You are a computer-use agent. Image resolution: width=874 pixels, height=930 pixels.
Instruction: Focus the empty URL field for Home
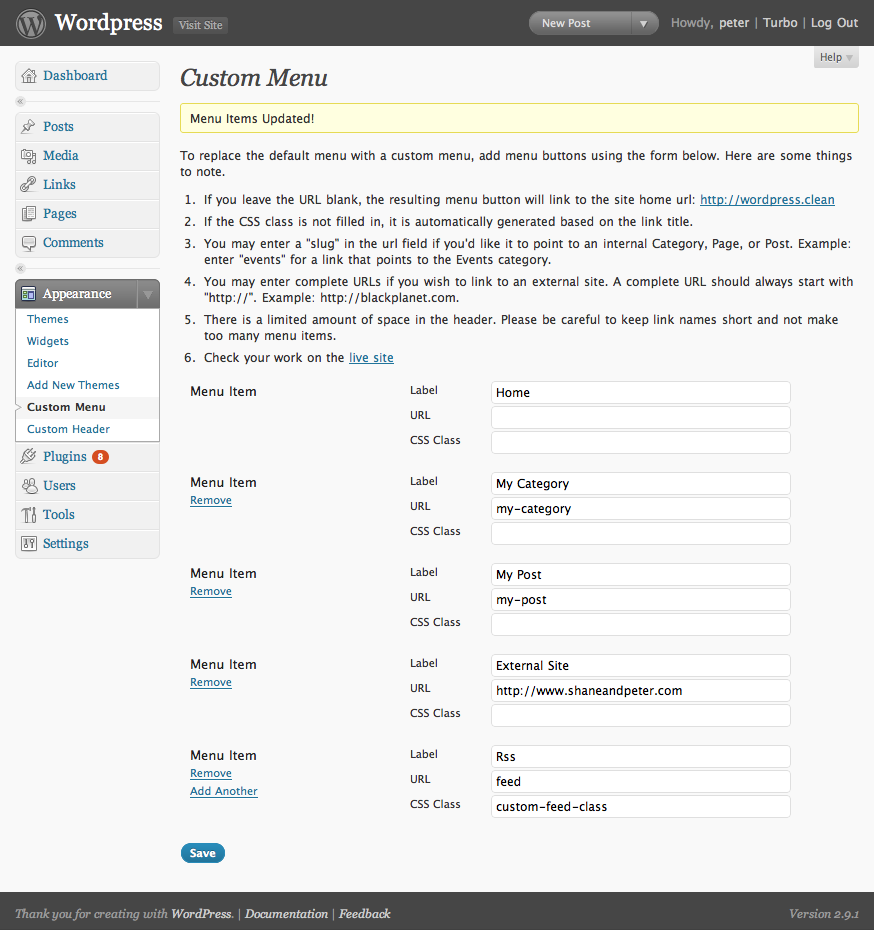pos(640,418)
